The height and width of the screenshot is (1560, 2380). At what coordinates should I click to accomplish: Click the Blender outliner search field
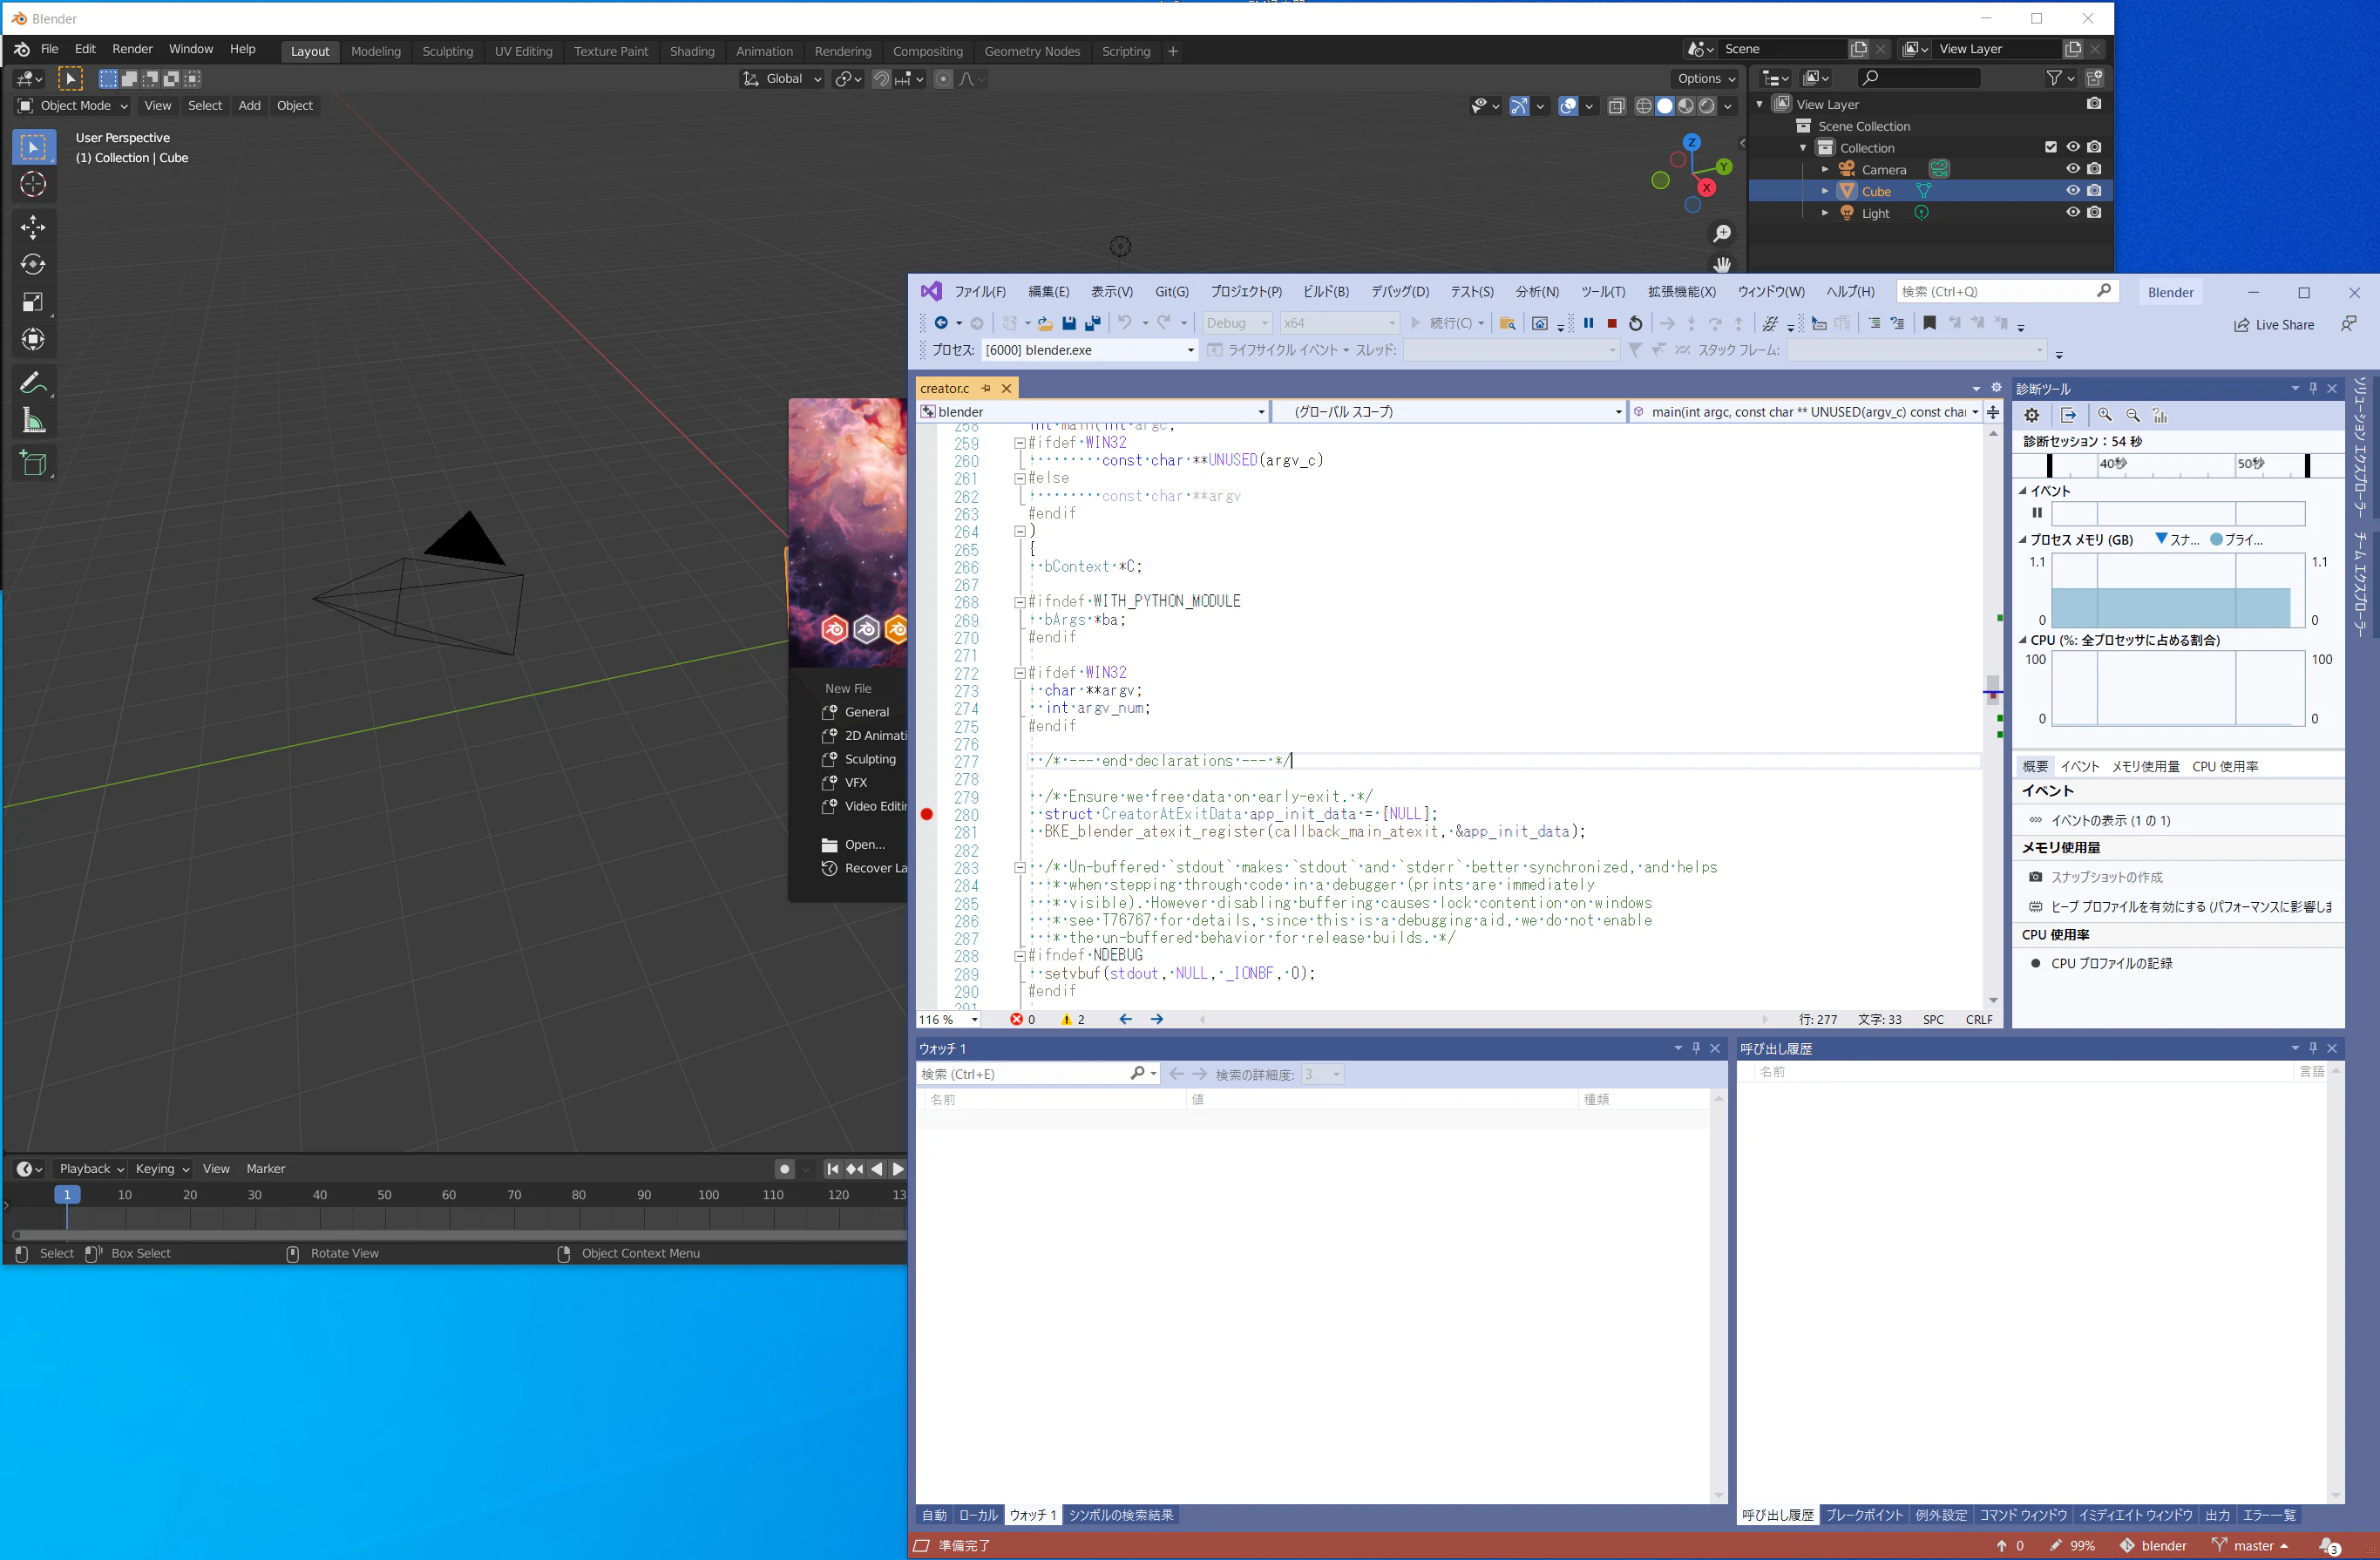1919,78
